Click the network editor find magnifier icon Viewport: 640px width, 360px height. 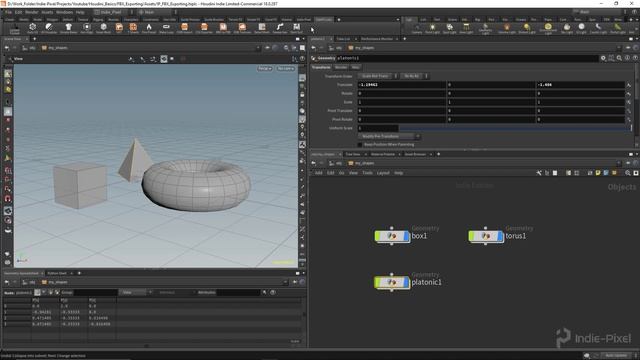[628, 173]
